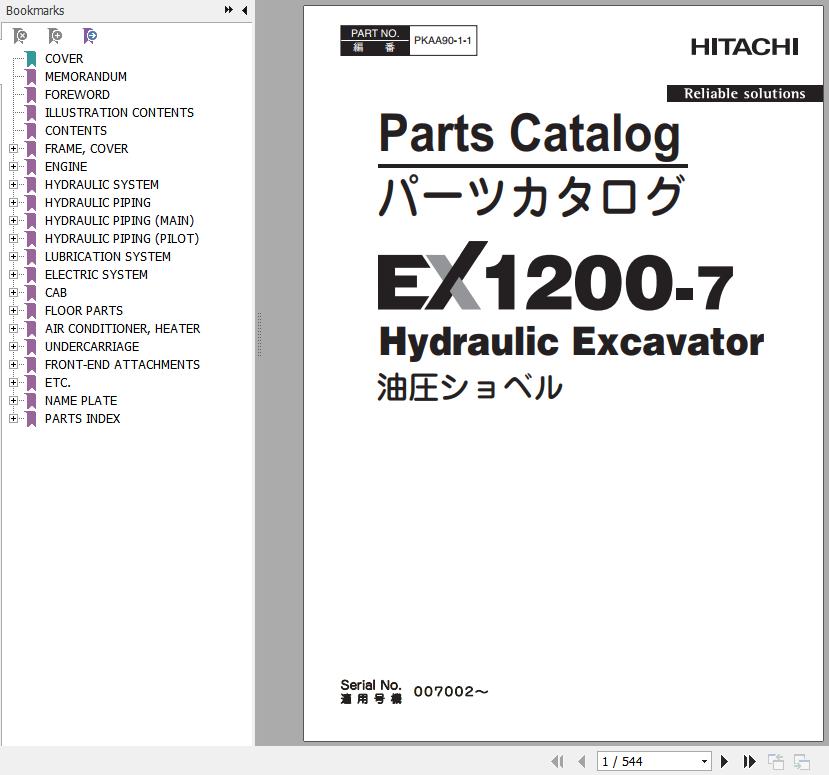Expand the ETC. bookmark
This screenshot has height=775, width=829.
click(x=13, y=382)
